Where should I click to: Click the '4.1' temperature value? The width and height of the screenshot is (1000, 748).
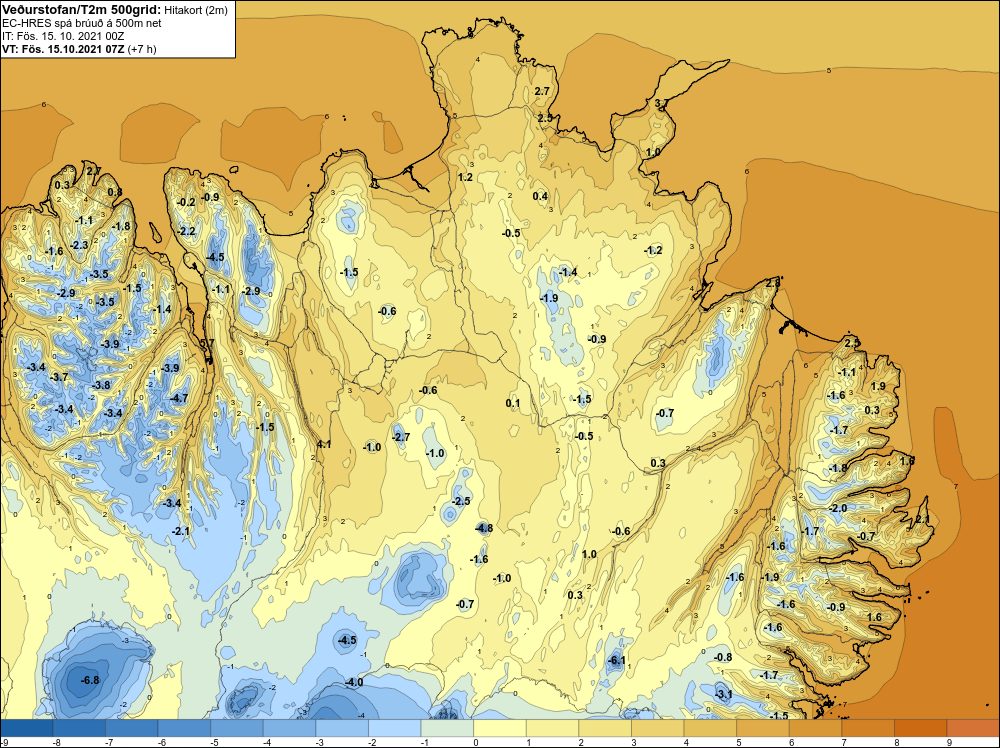[x=324, y=444]
